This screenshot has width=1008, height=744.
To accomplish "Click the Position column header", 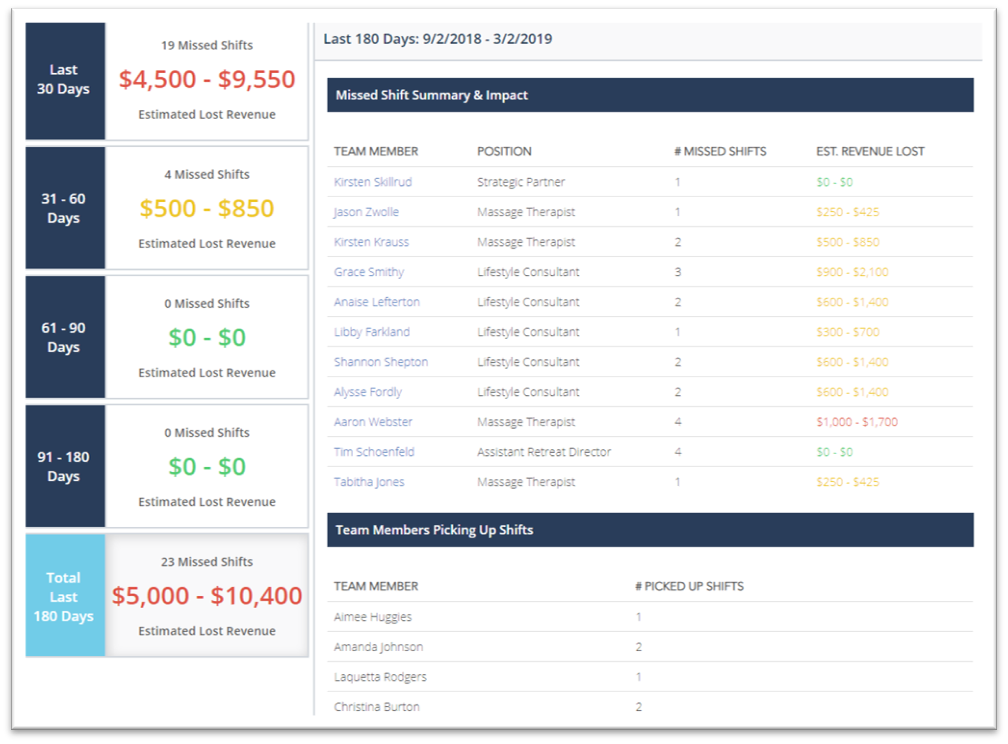I will [x=504, y=151].
